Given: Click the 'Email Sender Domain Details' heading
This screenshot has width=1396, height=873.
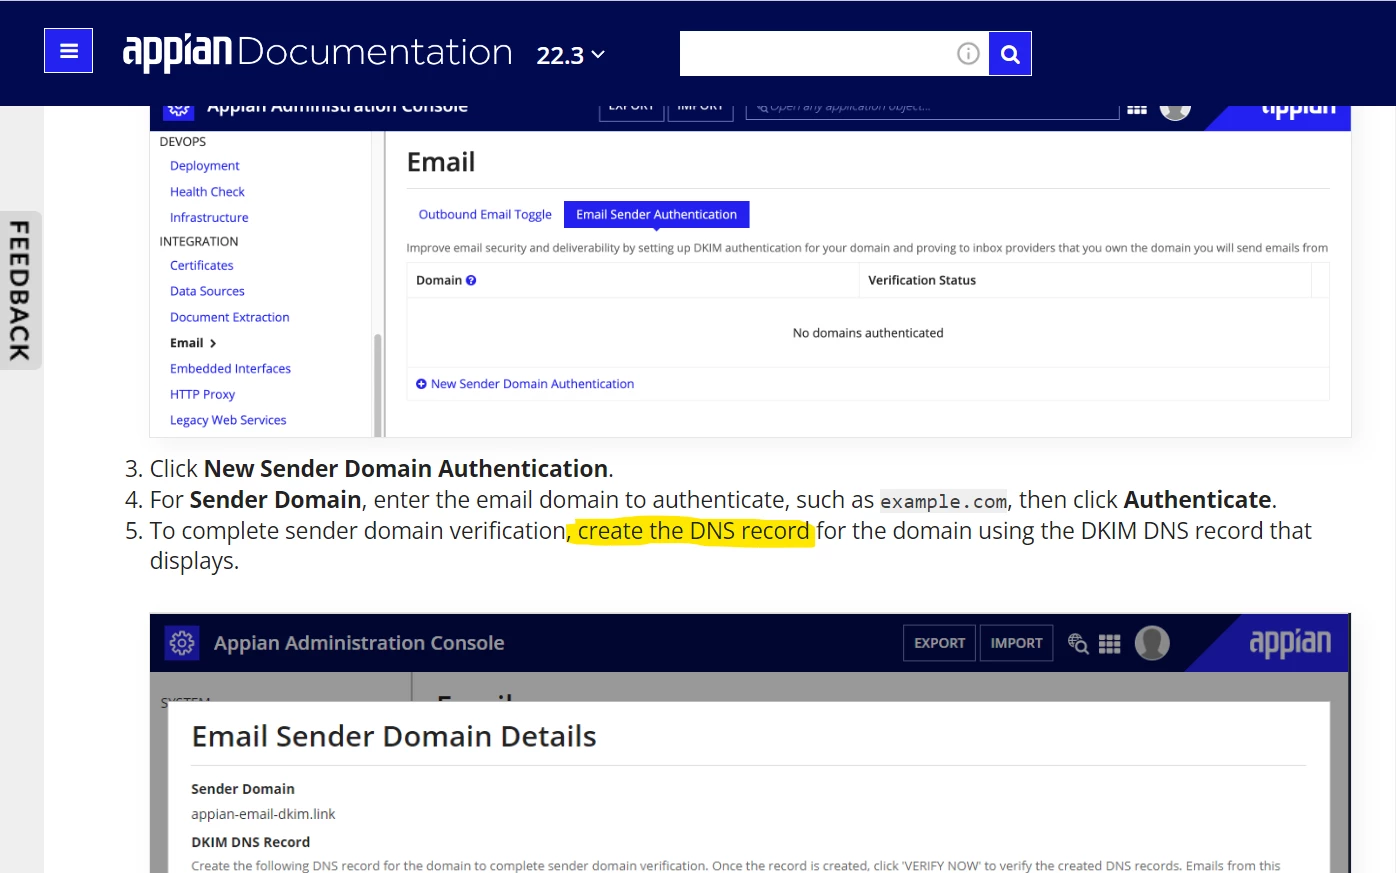Looking at the screenshot, I should click(x=394, y=737).
